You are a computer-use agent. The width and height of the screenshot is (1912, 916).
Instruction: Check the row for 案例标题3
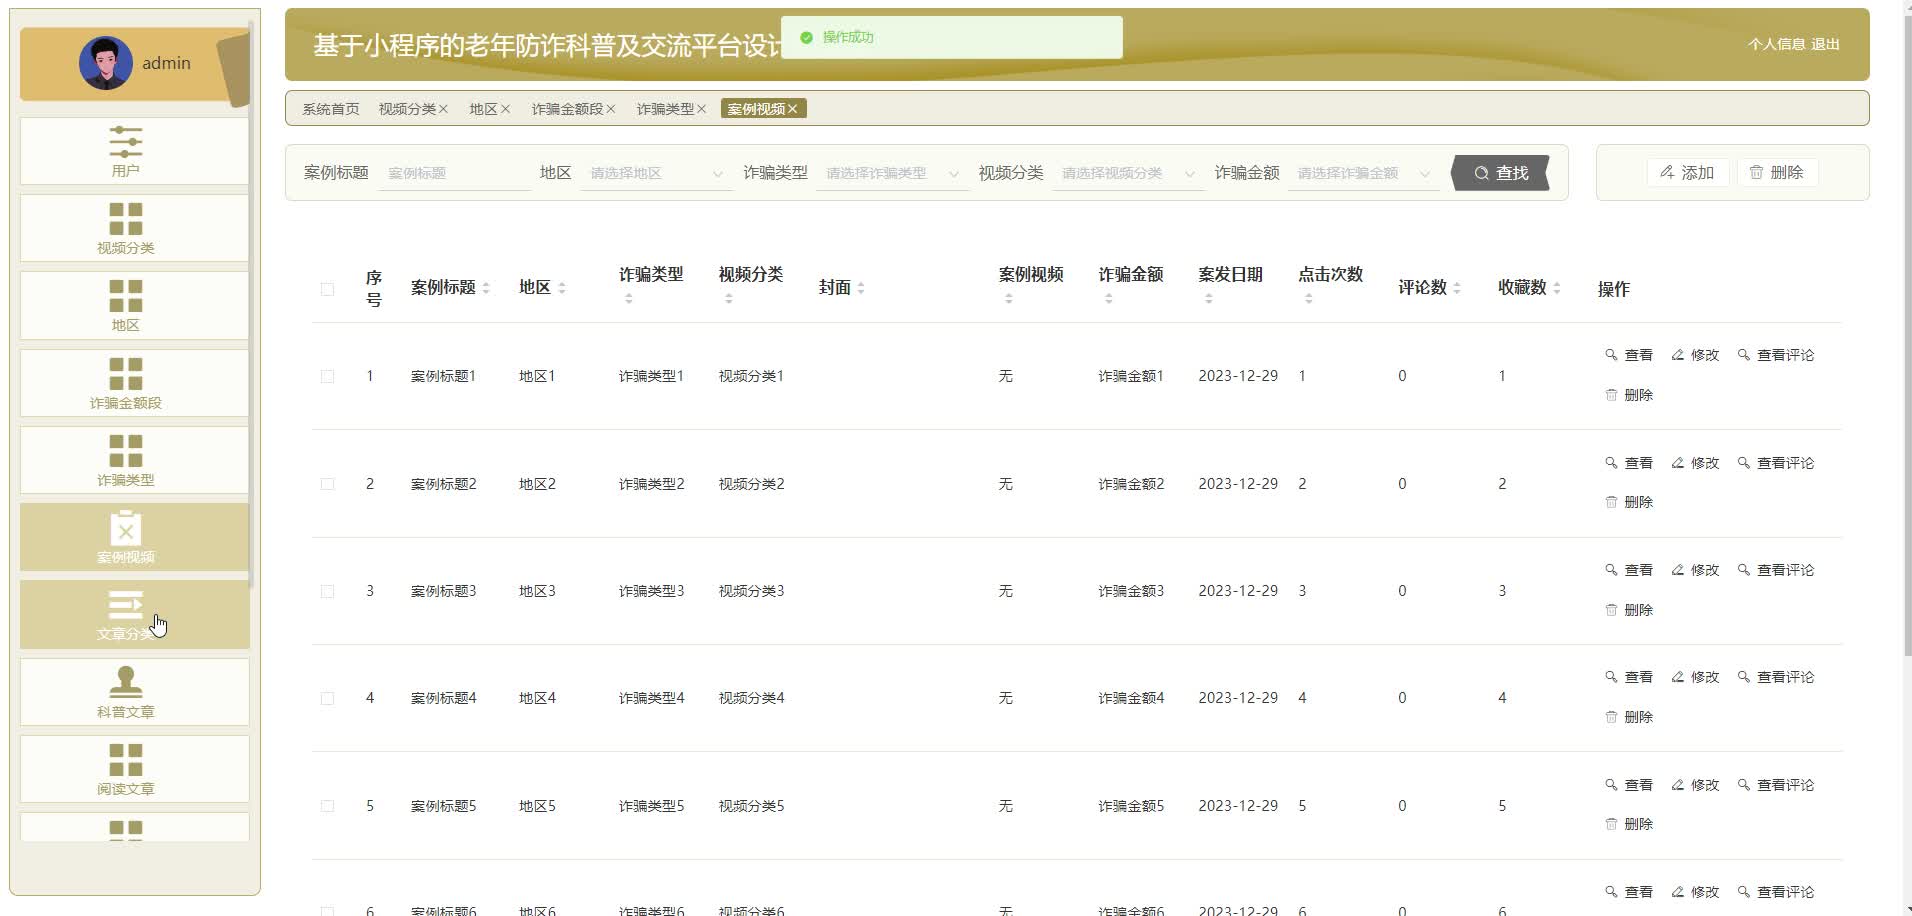(327, 591)
